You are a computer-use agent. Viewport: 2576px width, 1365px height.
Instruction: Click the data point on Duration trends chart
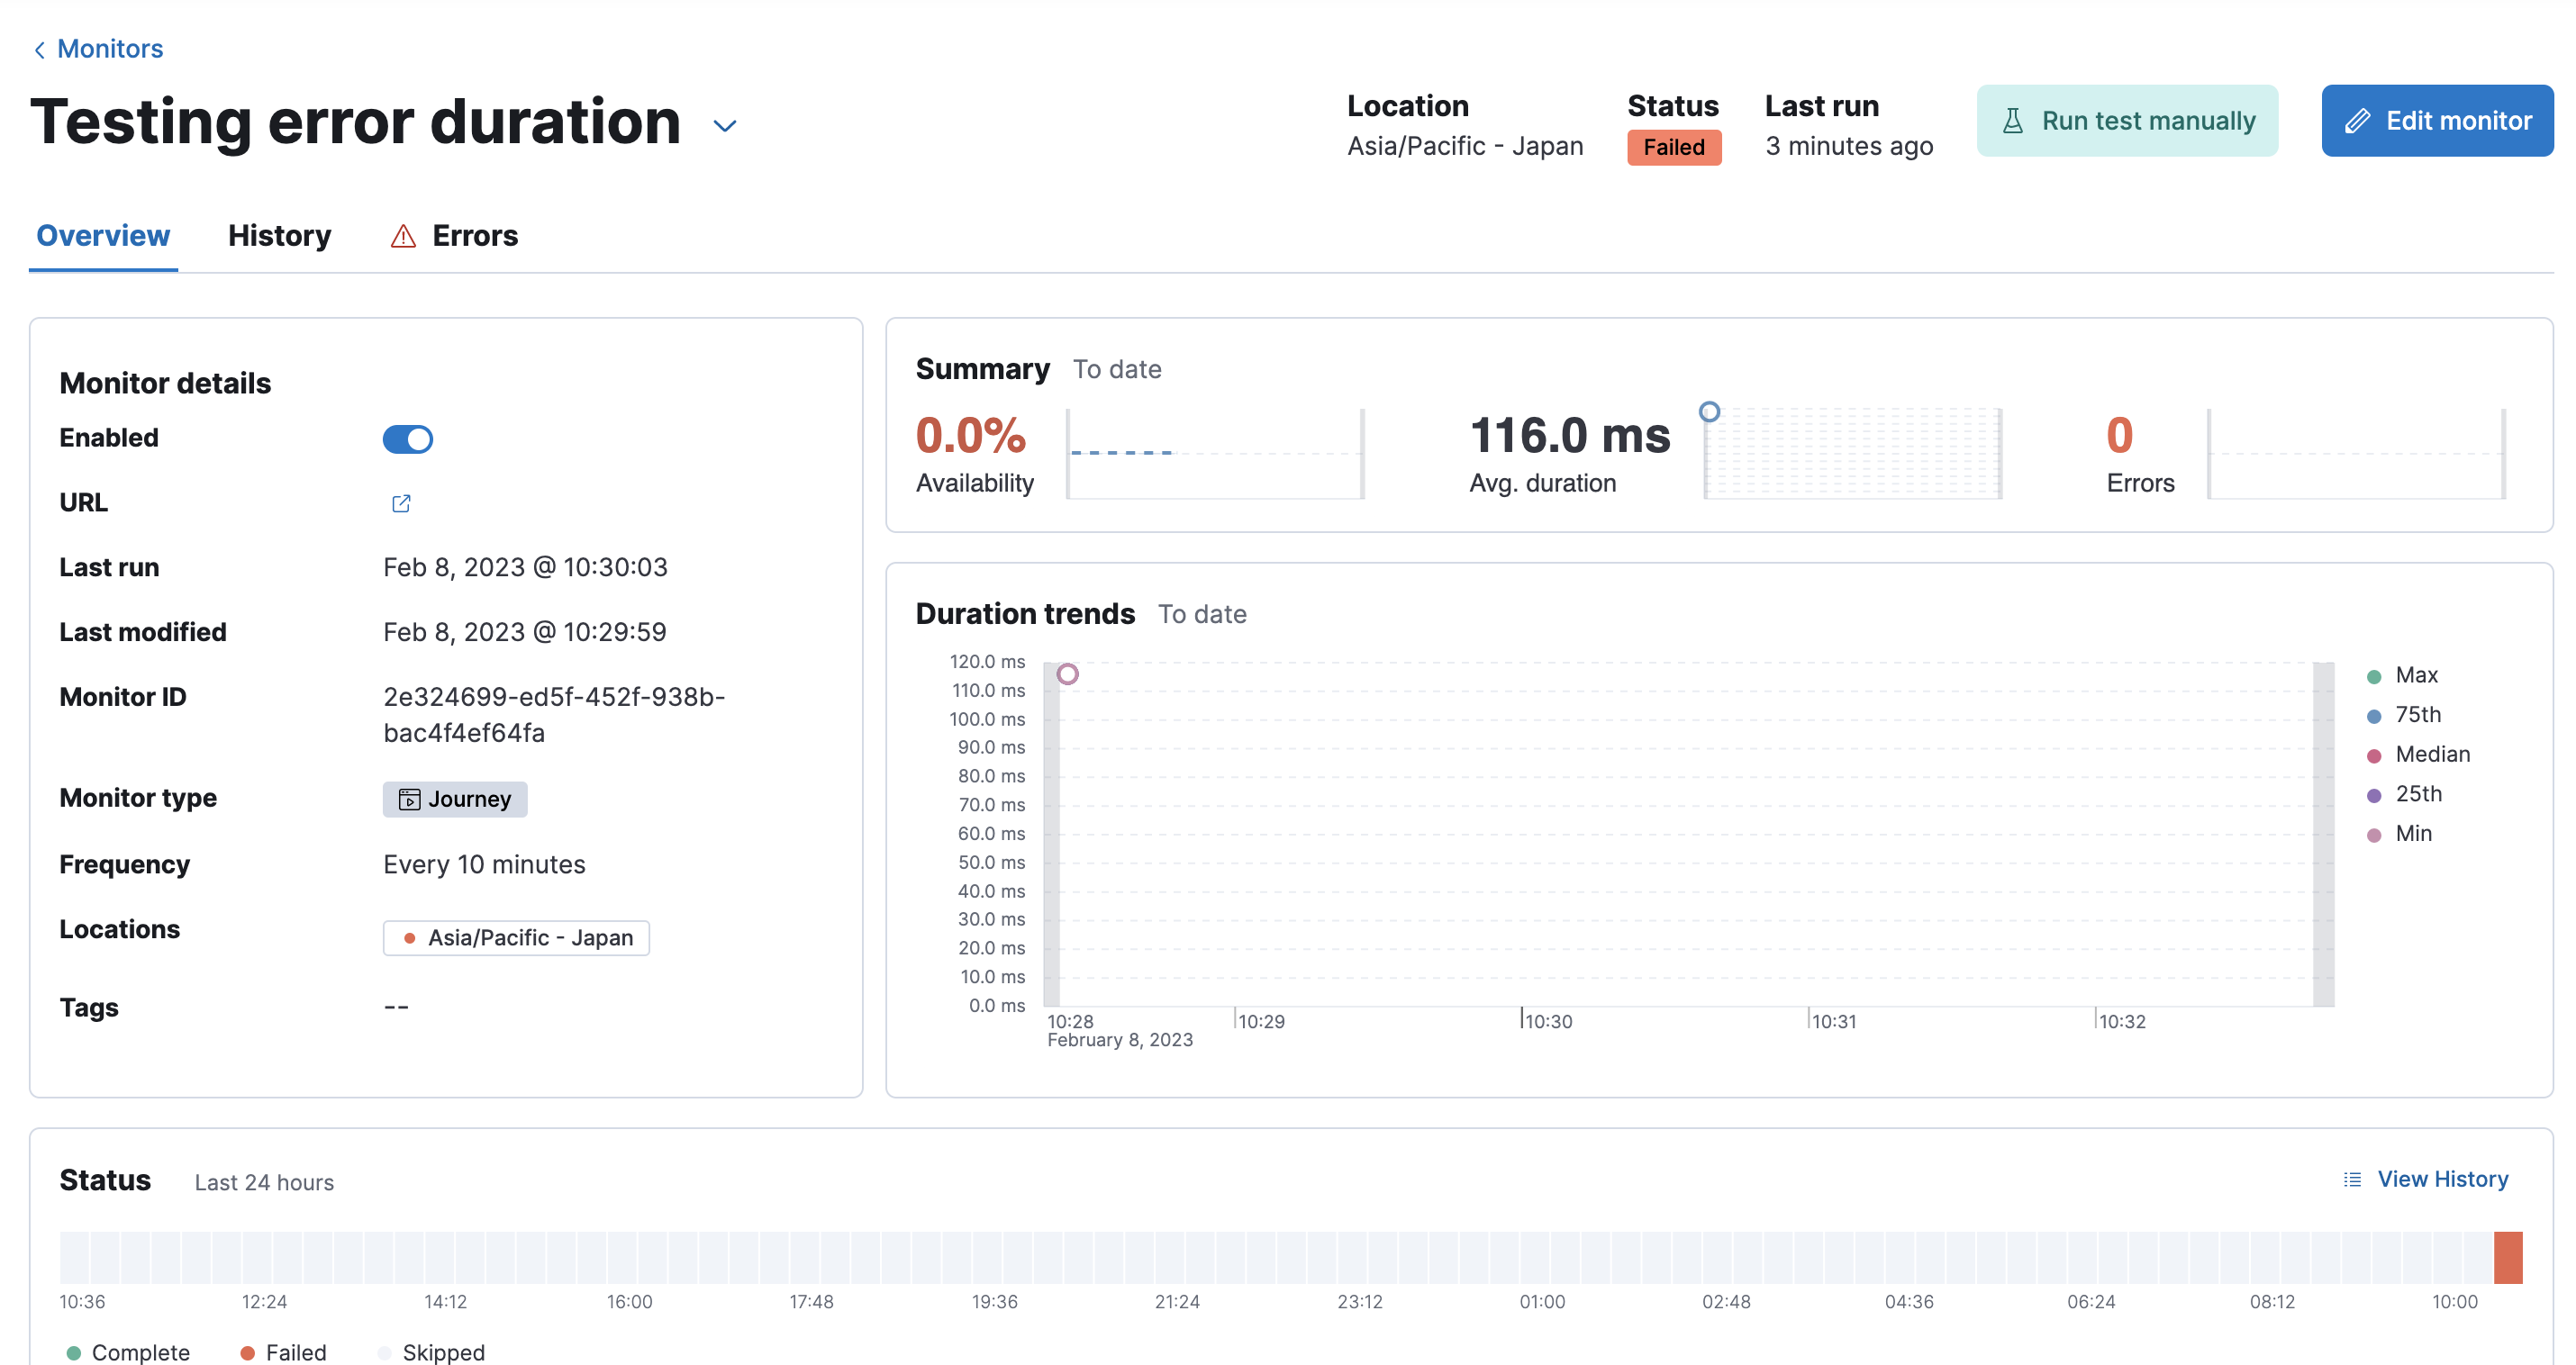[1067, 674]
